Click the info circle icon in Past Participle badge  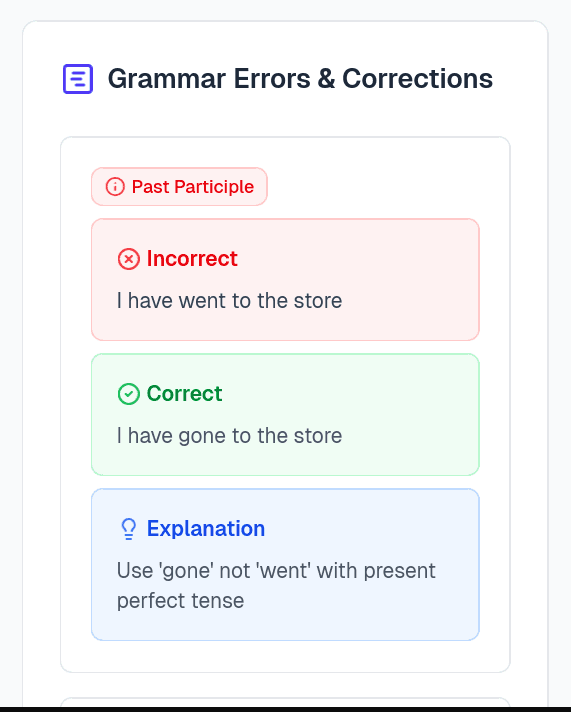tap(115, 187)
